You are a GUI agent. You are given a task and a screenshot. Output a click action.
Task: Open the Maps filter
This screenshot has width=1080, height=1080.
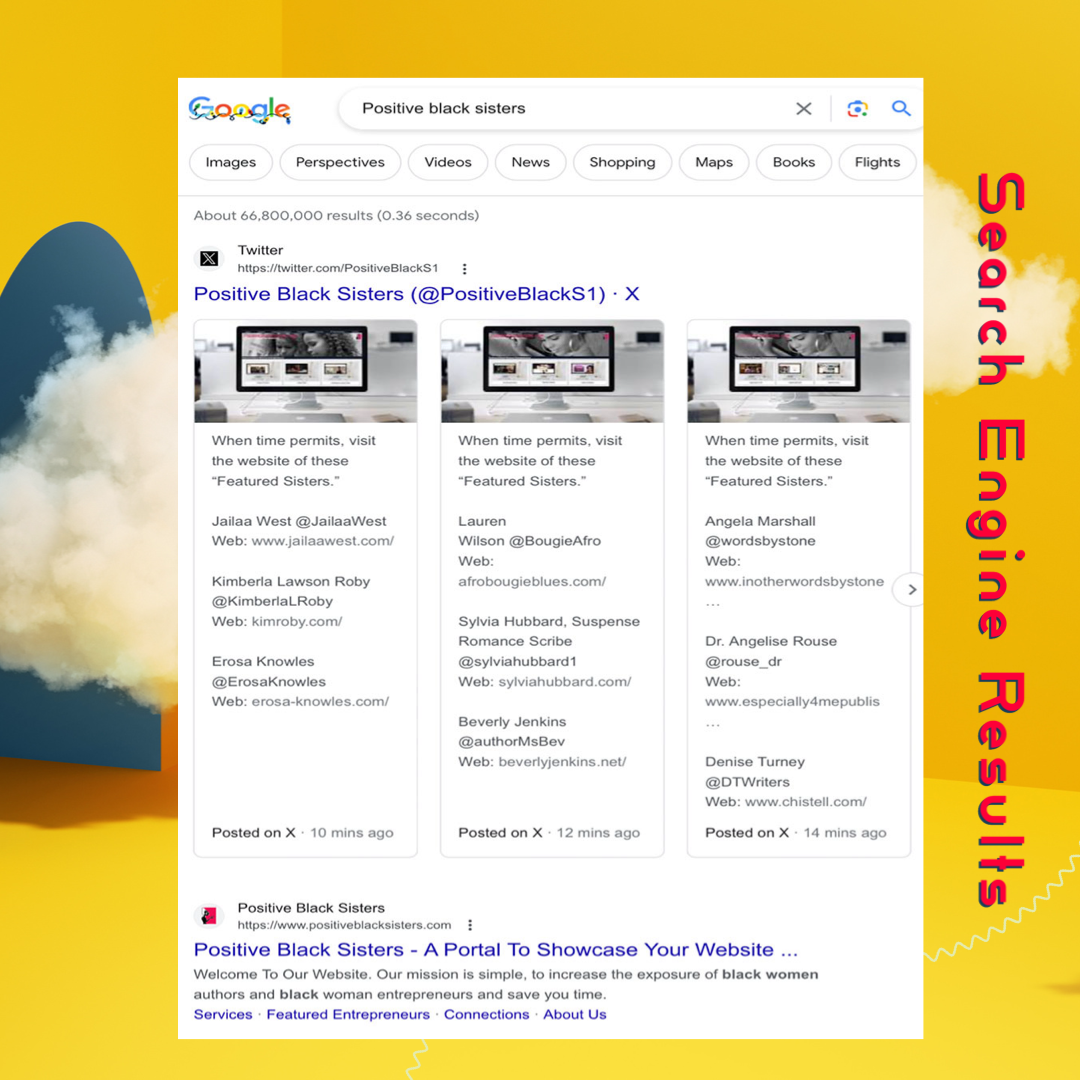click(714, 163)
